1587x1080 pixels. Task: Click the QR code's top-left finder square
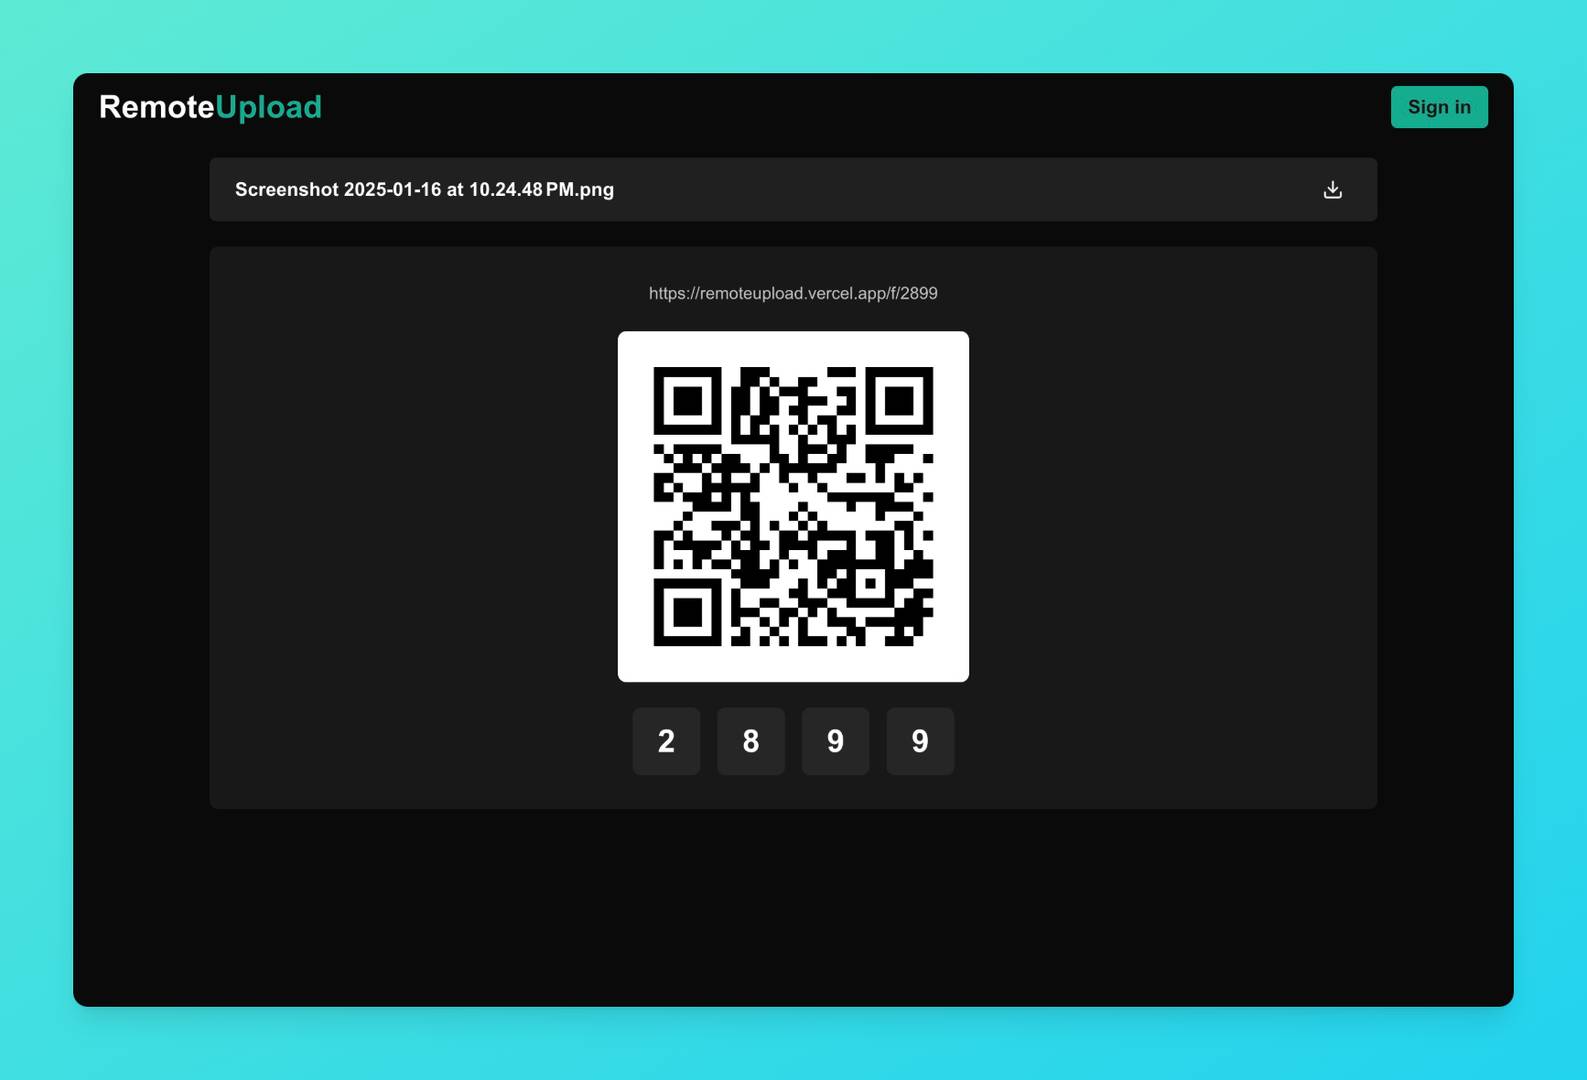[x=687, y=401]
